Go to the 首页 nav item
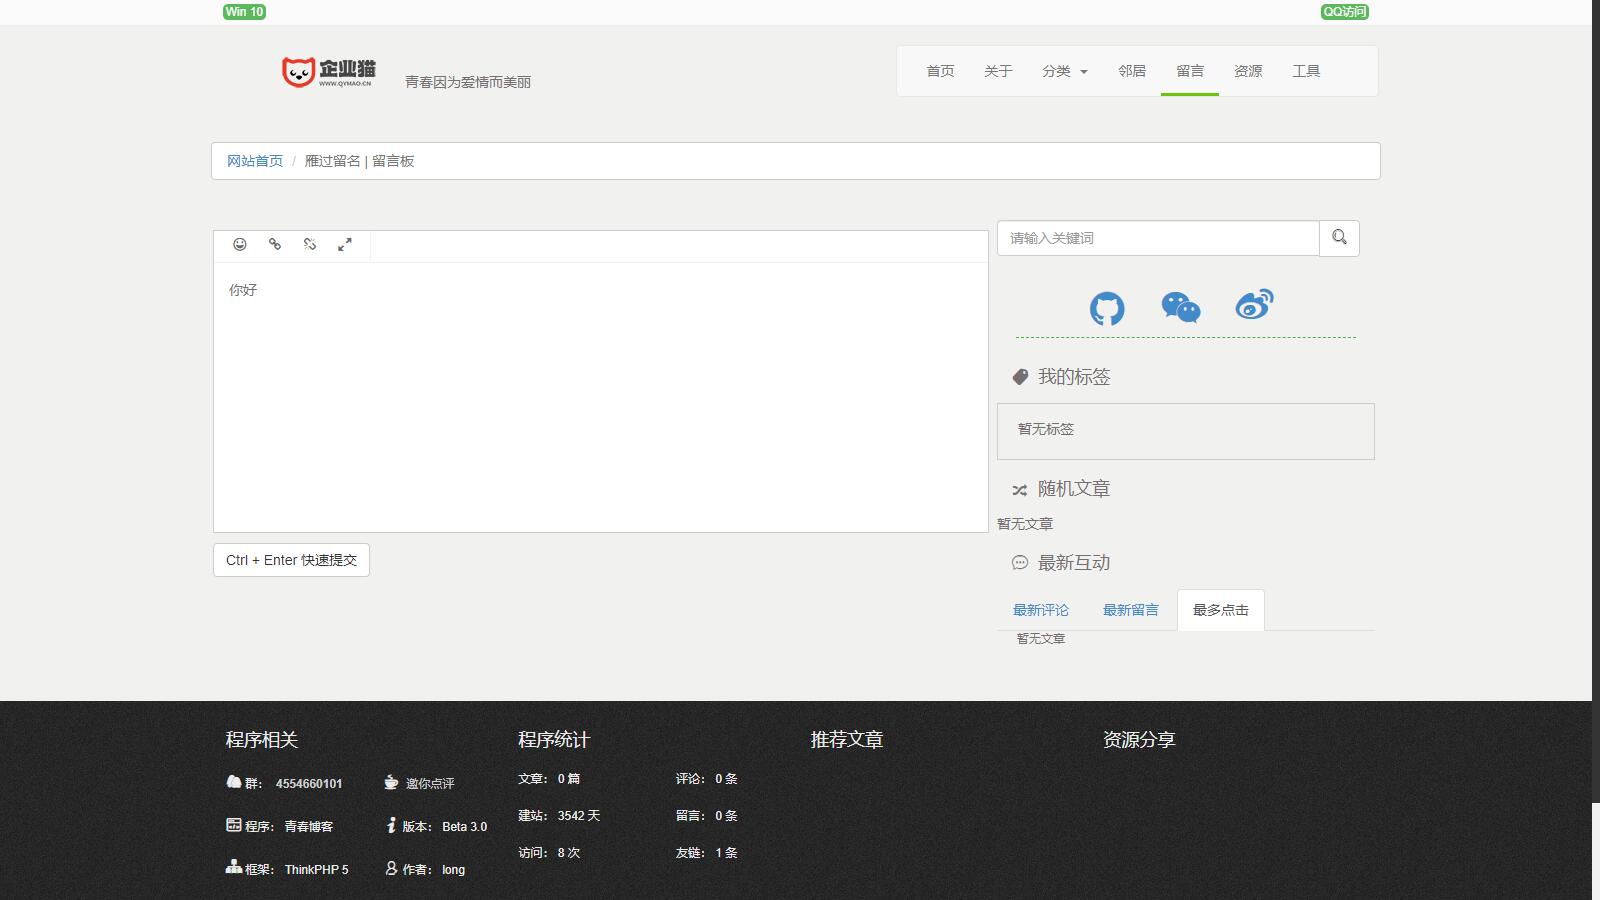The height and width of the screenshot is (900, 1600). pos(940,71)
